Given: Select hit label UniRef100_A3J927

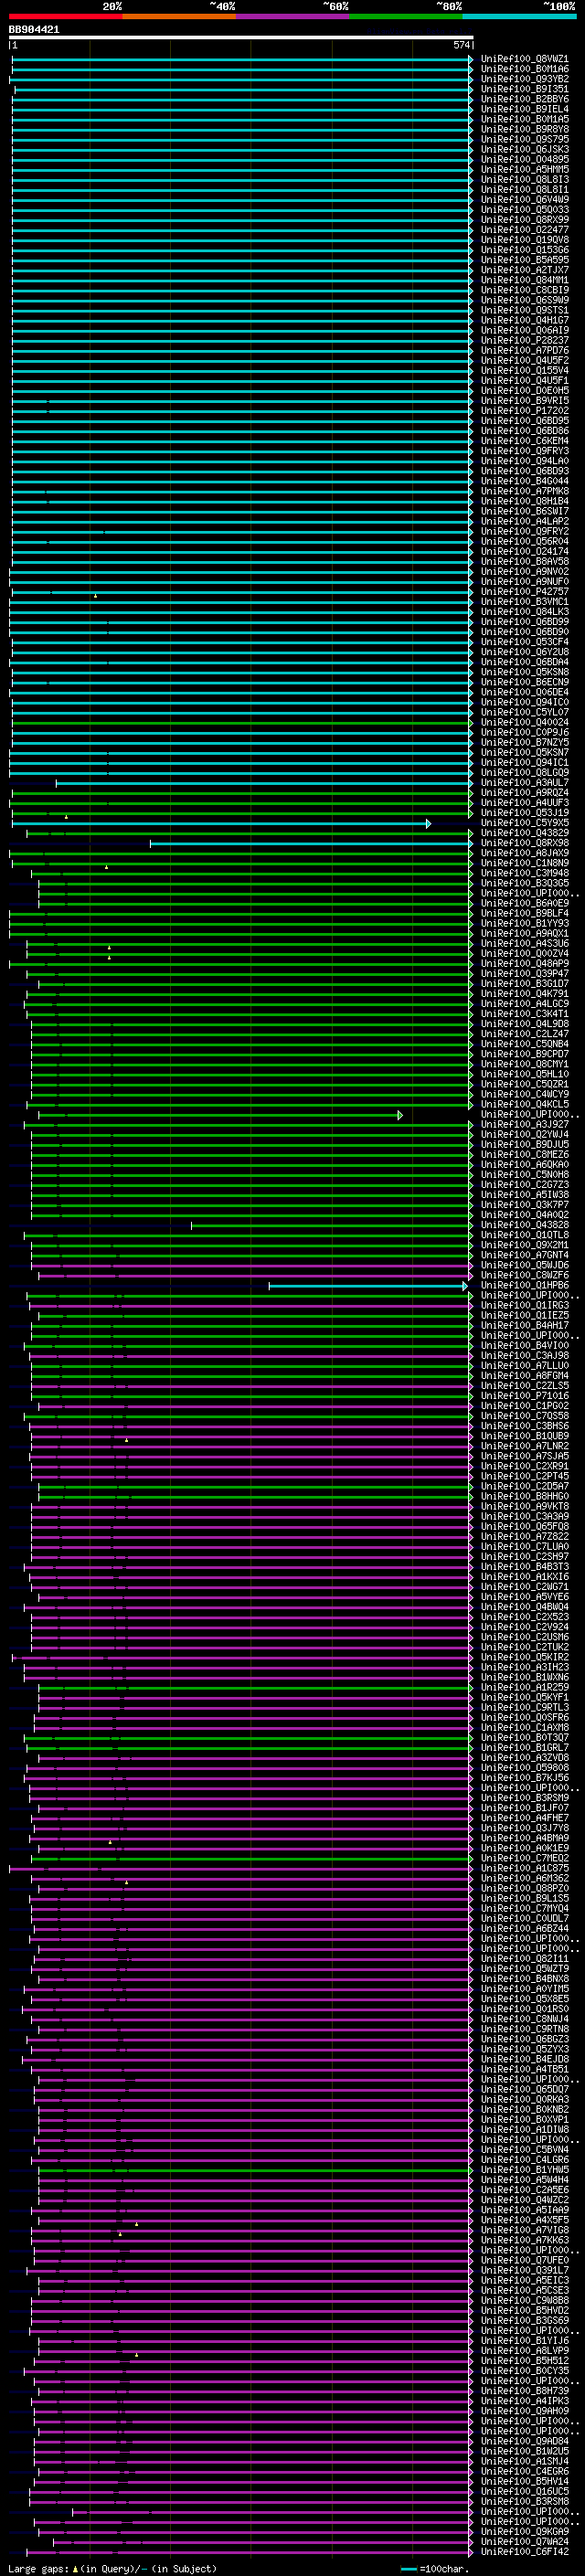Looking at the screenshot, I should click(x=525, y=1124).
